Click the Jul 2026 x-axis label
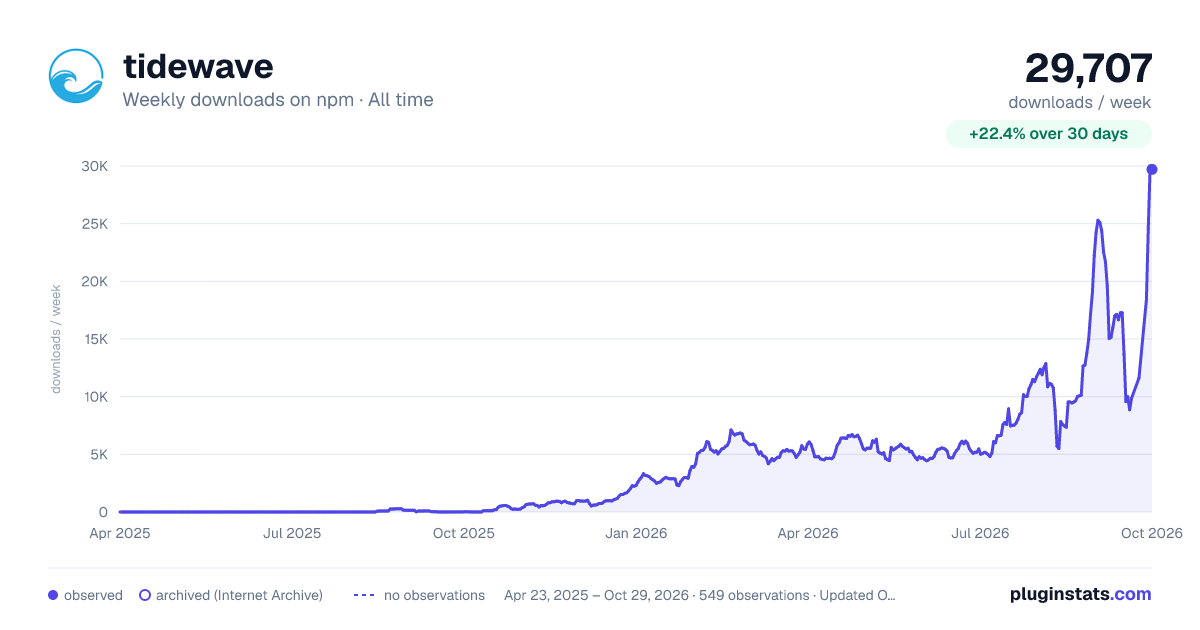Screen dimensions: 1200x630 979,533
